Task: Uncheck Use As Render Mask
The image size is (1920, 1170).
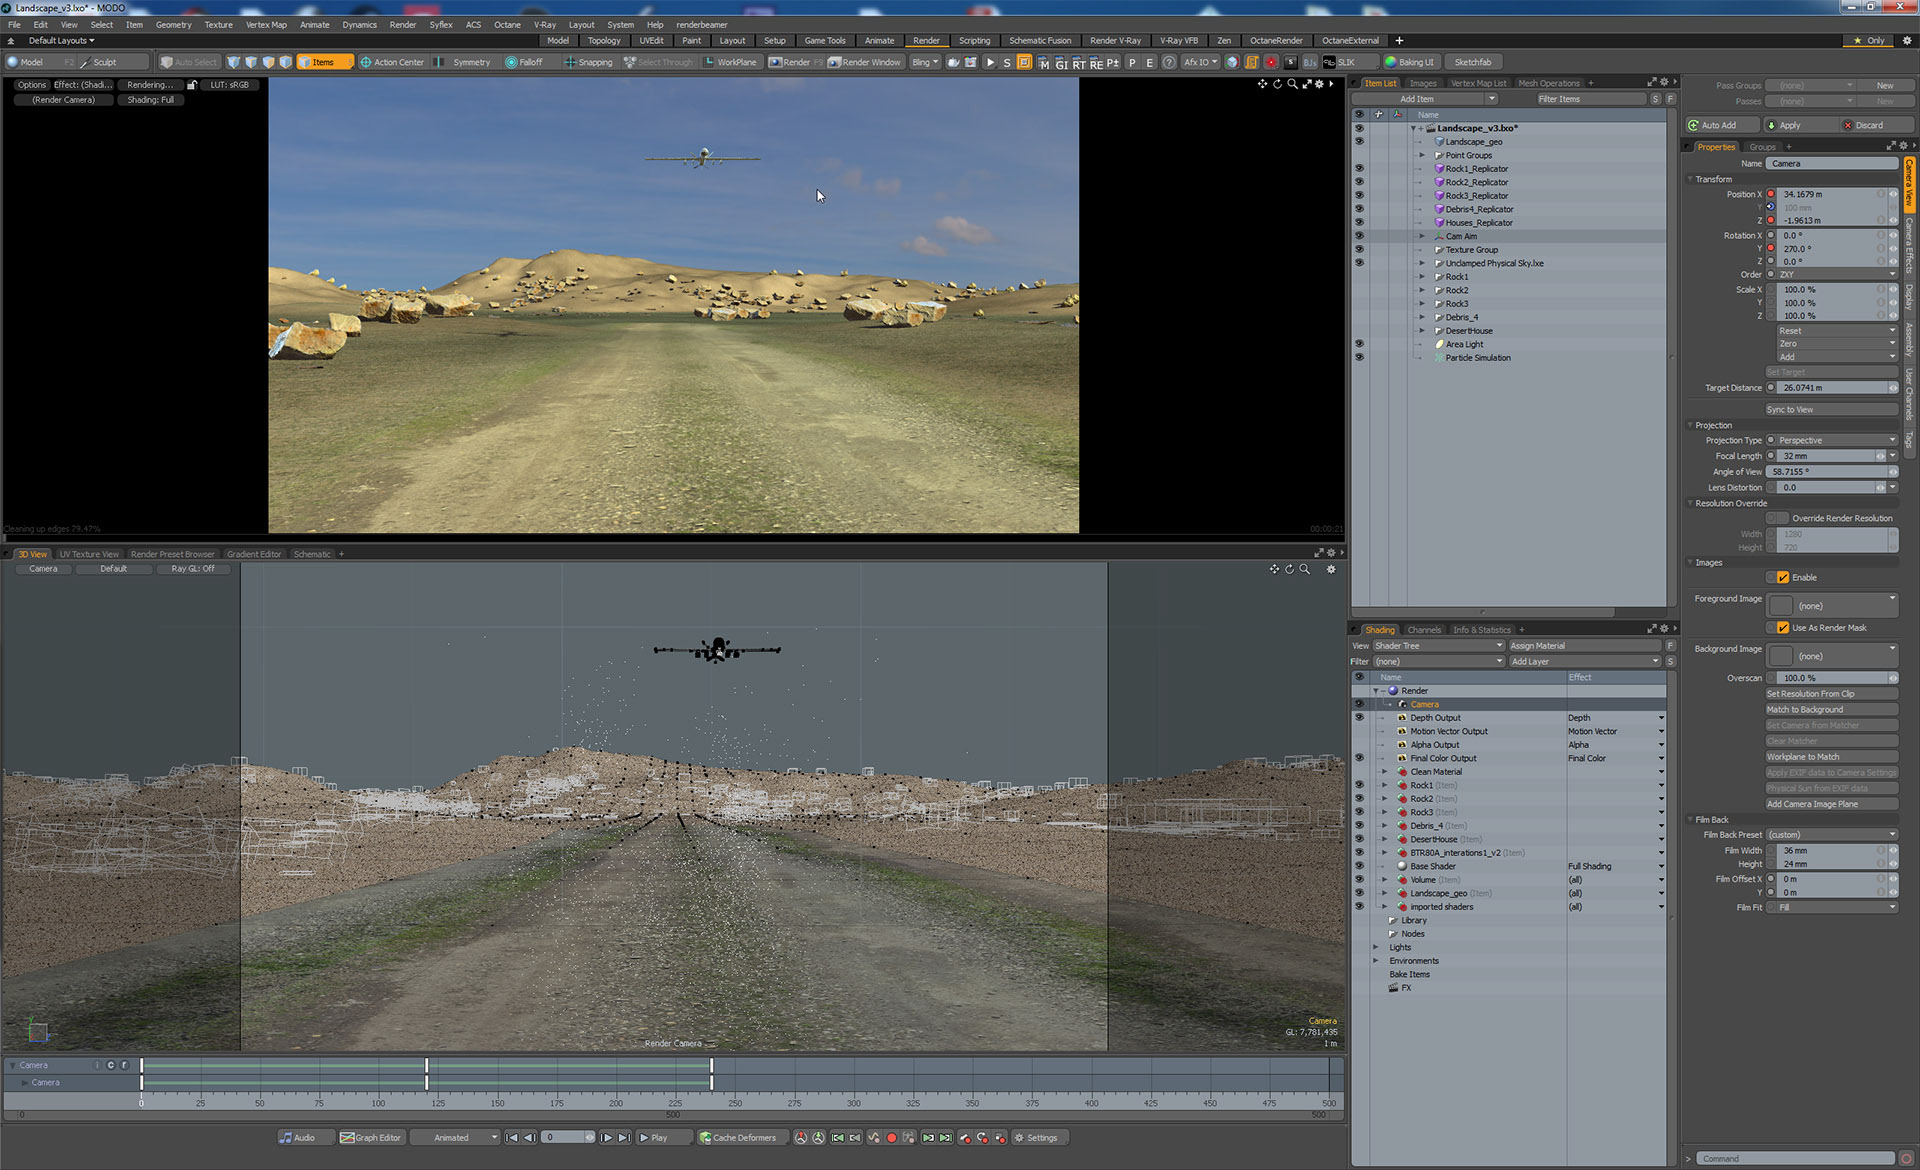Action: click(1783, 628)
